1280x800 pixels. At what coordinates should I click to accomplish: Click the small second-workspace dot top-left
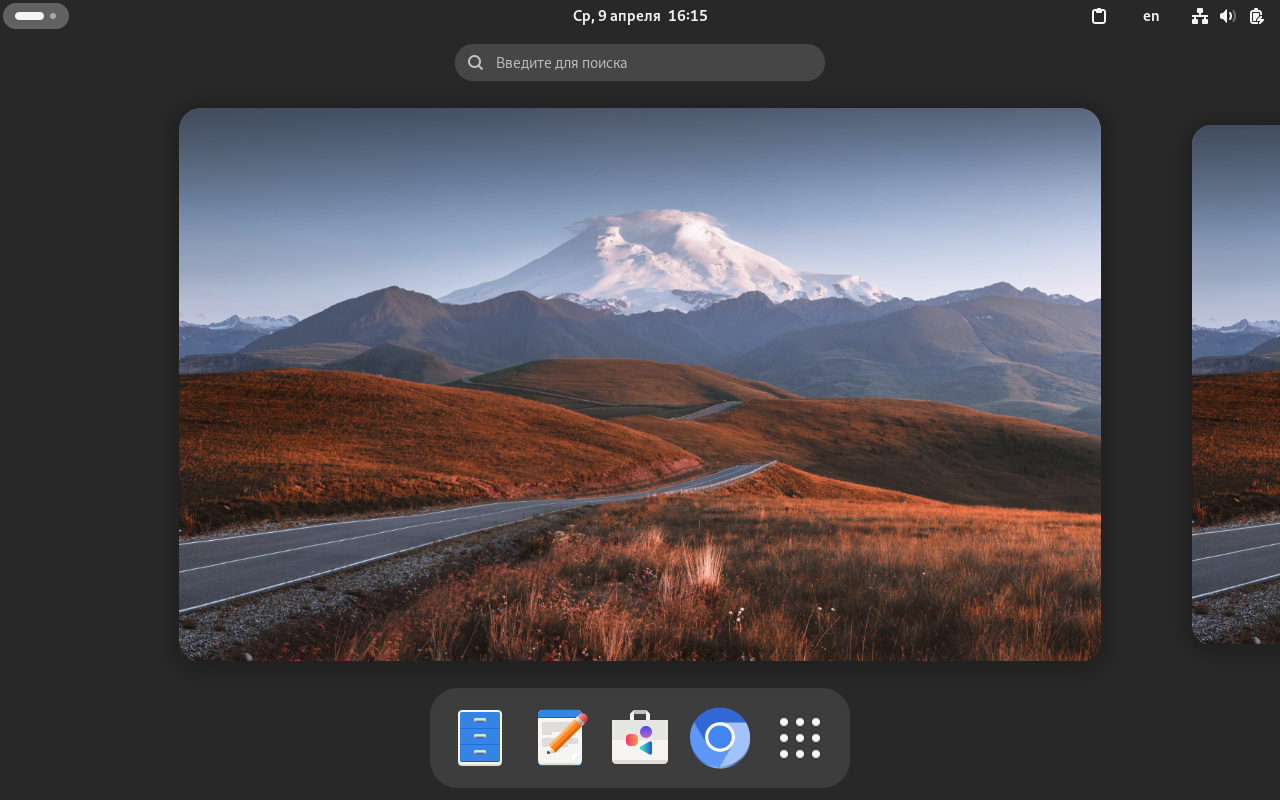point(53,16)
